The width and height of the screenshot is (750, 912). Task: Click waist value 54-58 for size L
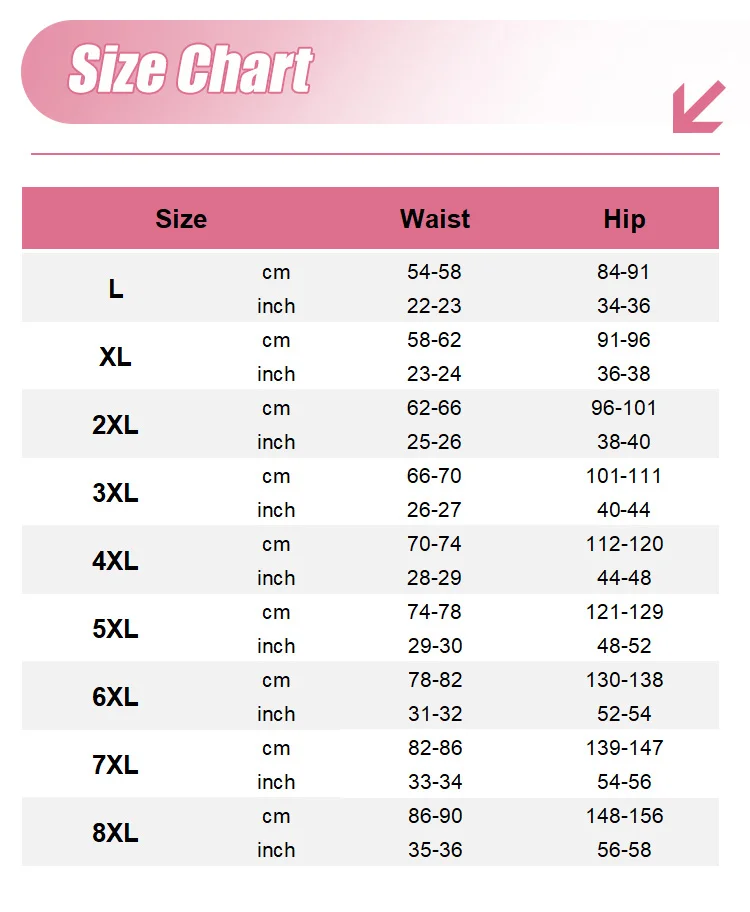coord(434,272)
